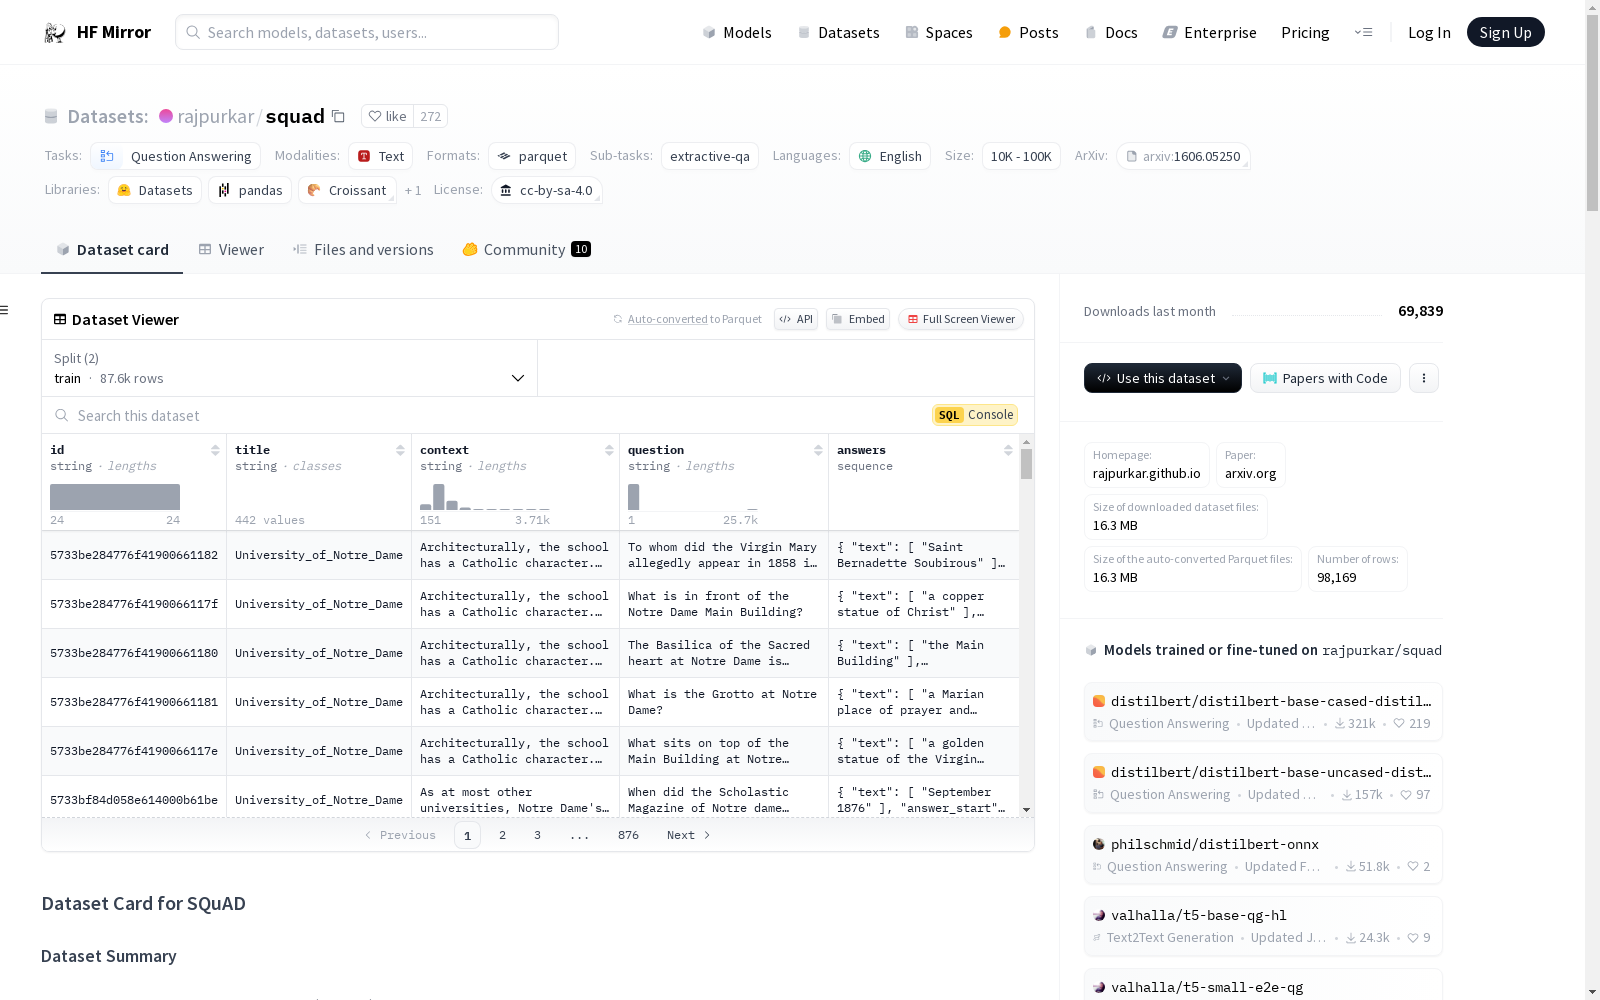Open the navigation menu icon beside Pricing
This screenshot has height=1000, width=1600.
click(1363, 32)
